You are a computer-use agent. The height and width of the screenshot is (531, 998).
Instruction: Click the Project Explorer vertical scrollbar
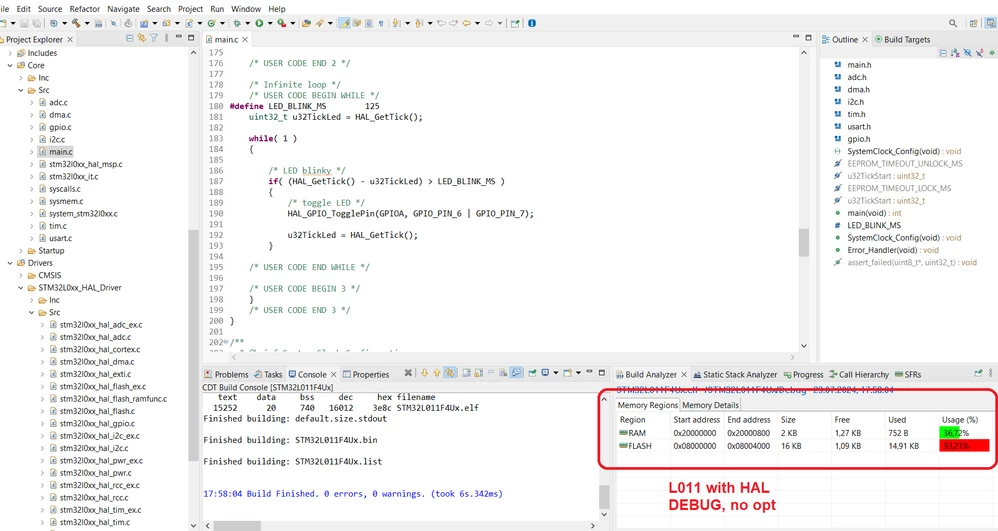click(x=193, y=344)
